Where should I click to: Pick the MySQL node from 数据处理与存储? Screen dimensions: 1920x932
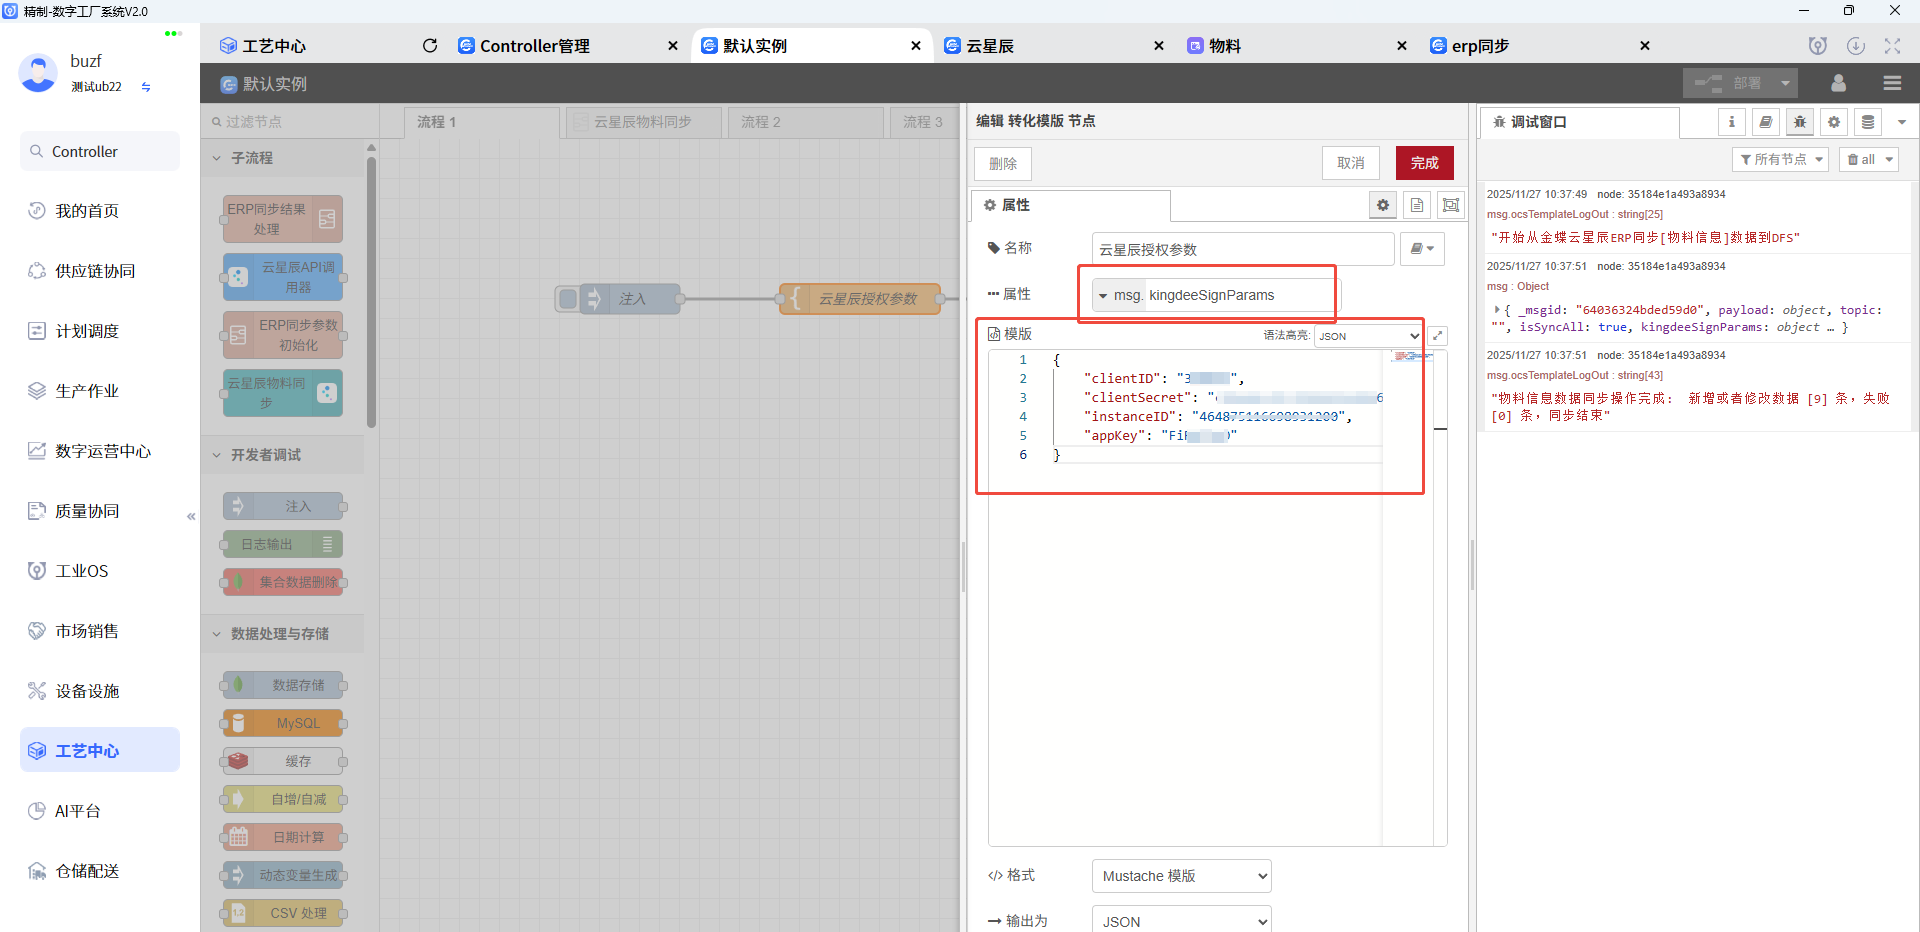click(x=283, y=723)
